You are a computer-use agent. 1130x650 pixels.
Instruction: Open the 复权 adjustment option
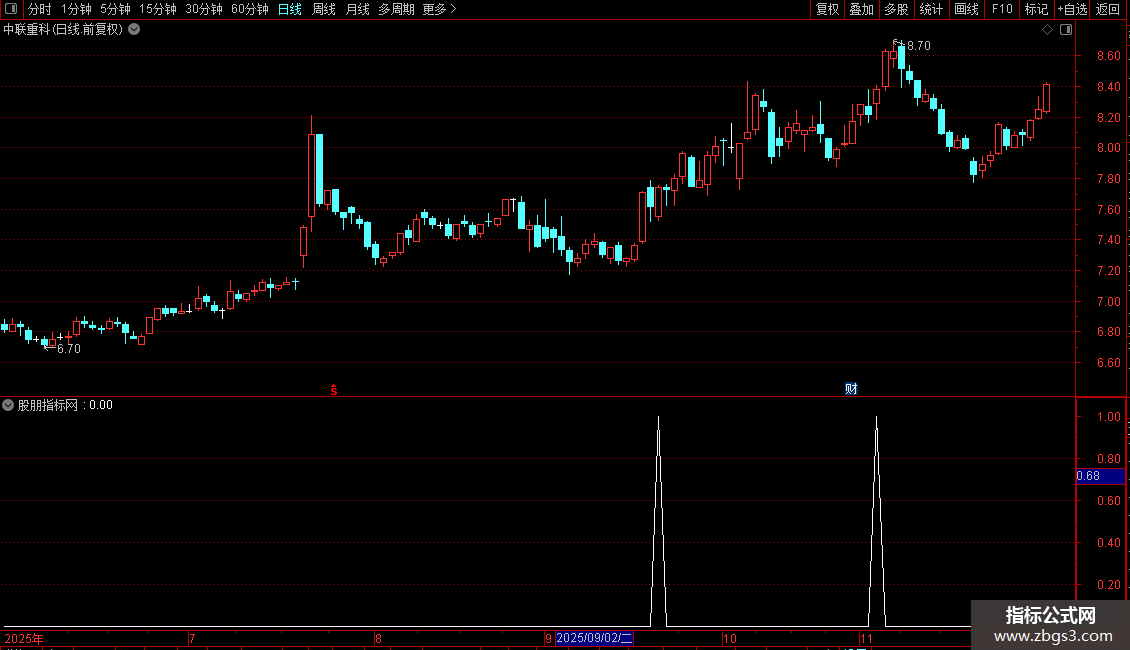pyautogui.click(x=827, y=9)
